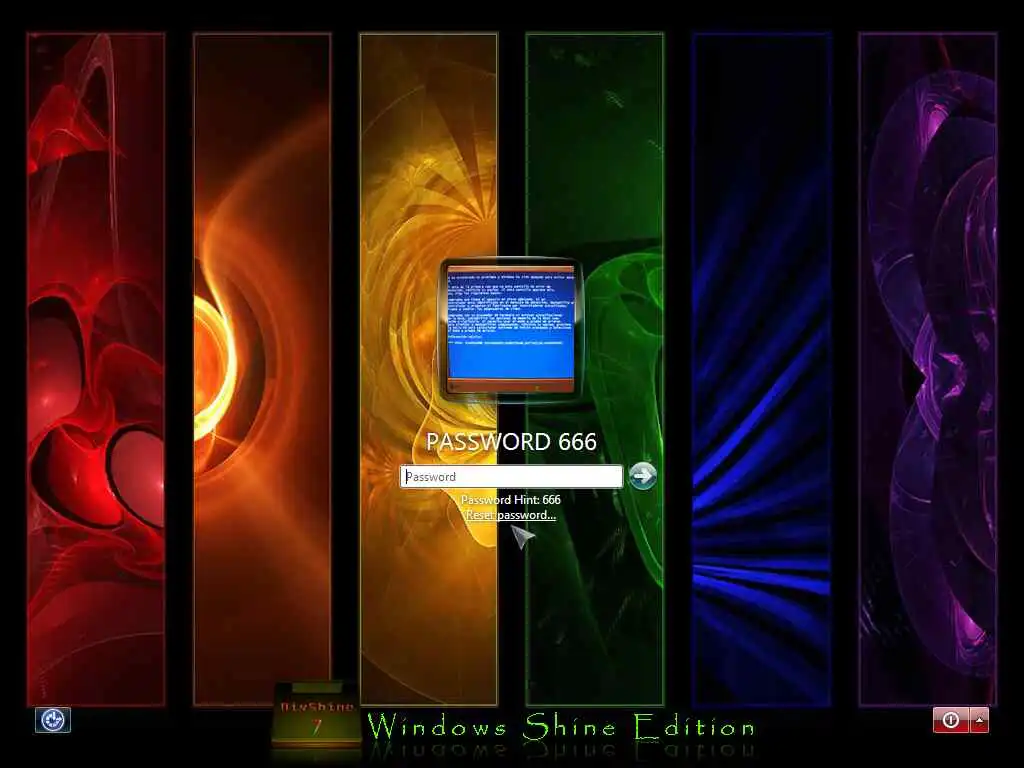Expand the shutdown options arrow menu
The image size is (1024, 768).
coord(980,720)
